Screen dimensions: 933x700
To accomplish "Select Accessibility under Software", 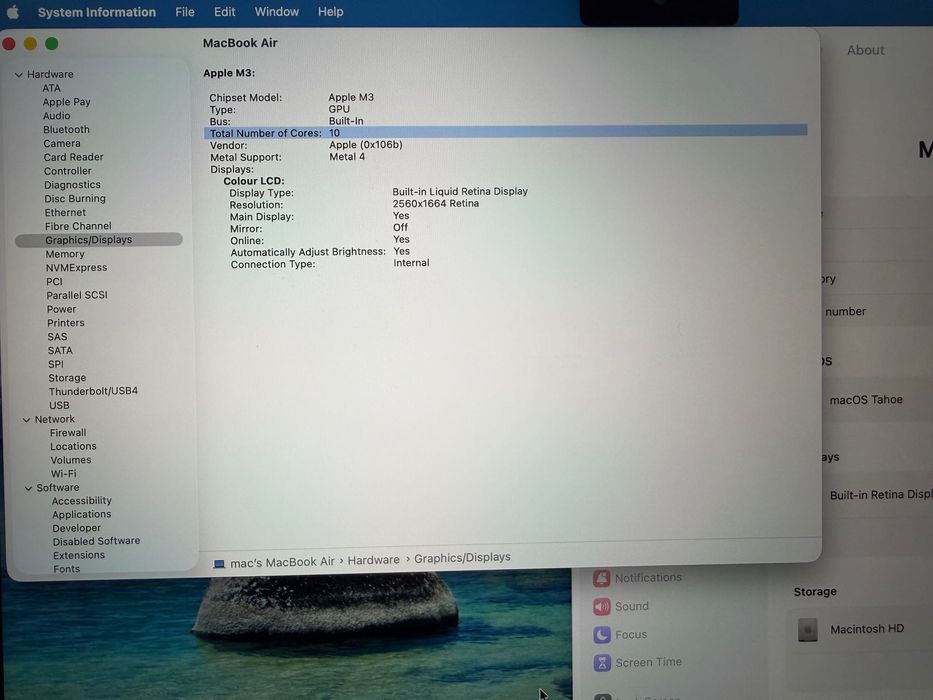I will coord(82,501).
